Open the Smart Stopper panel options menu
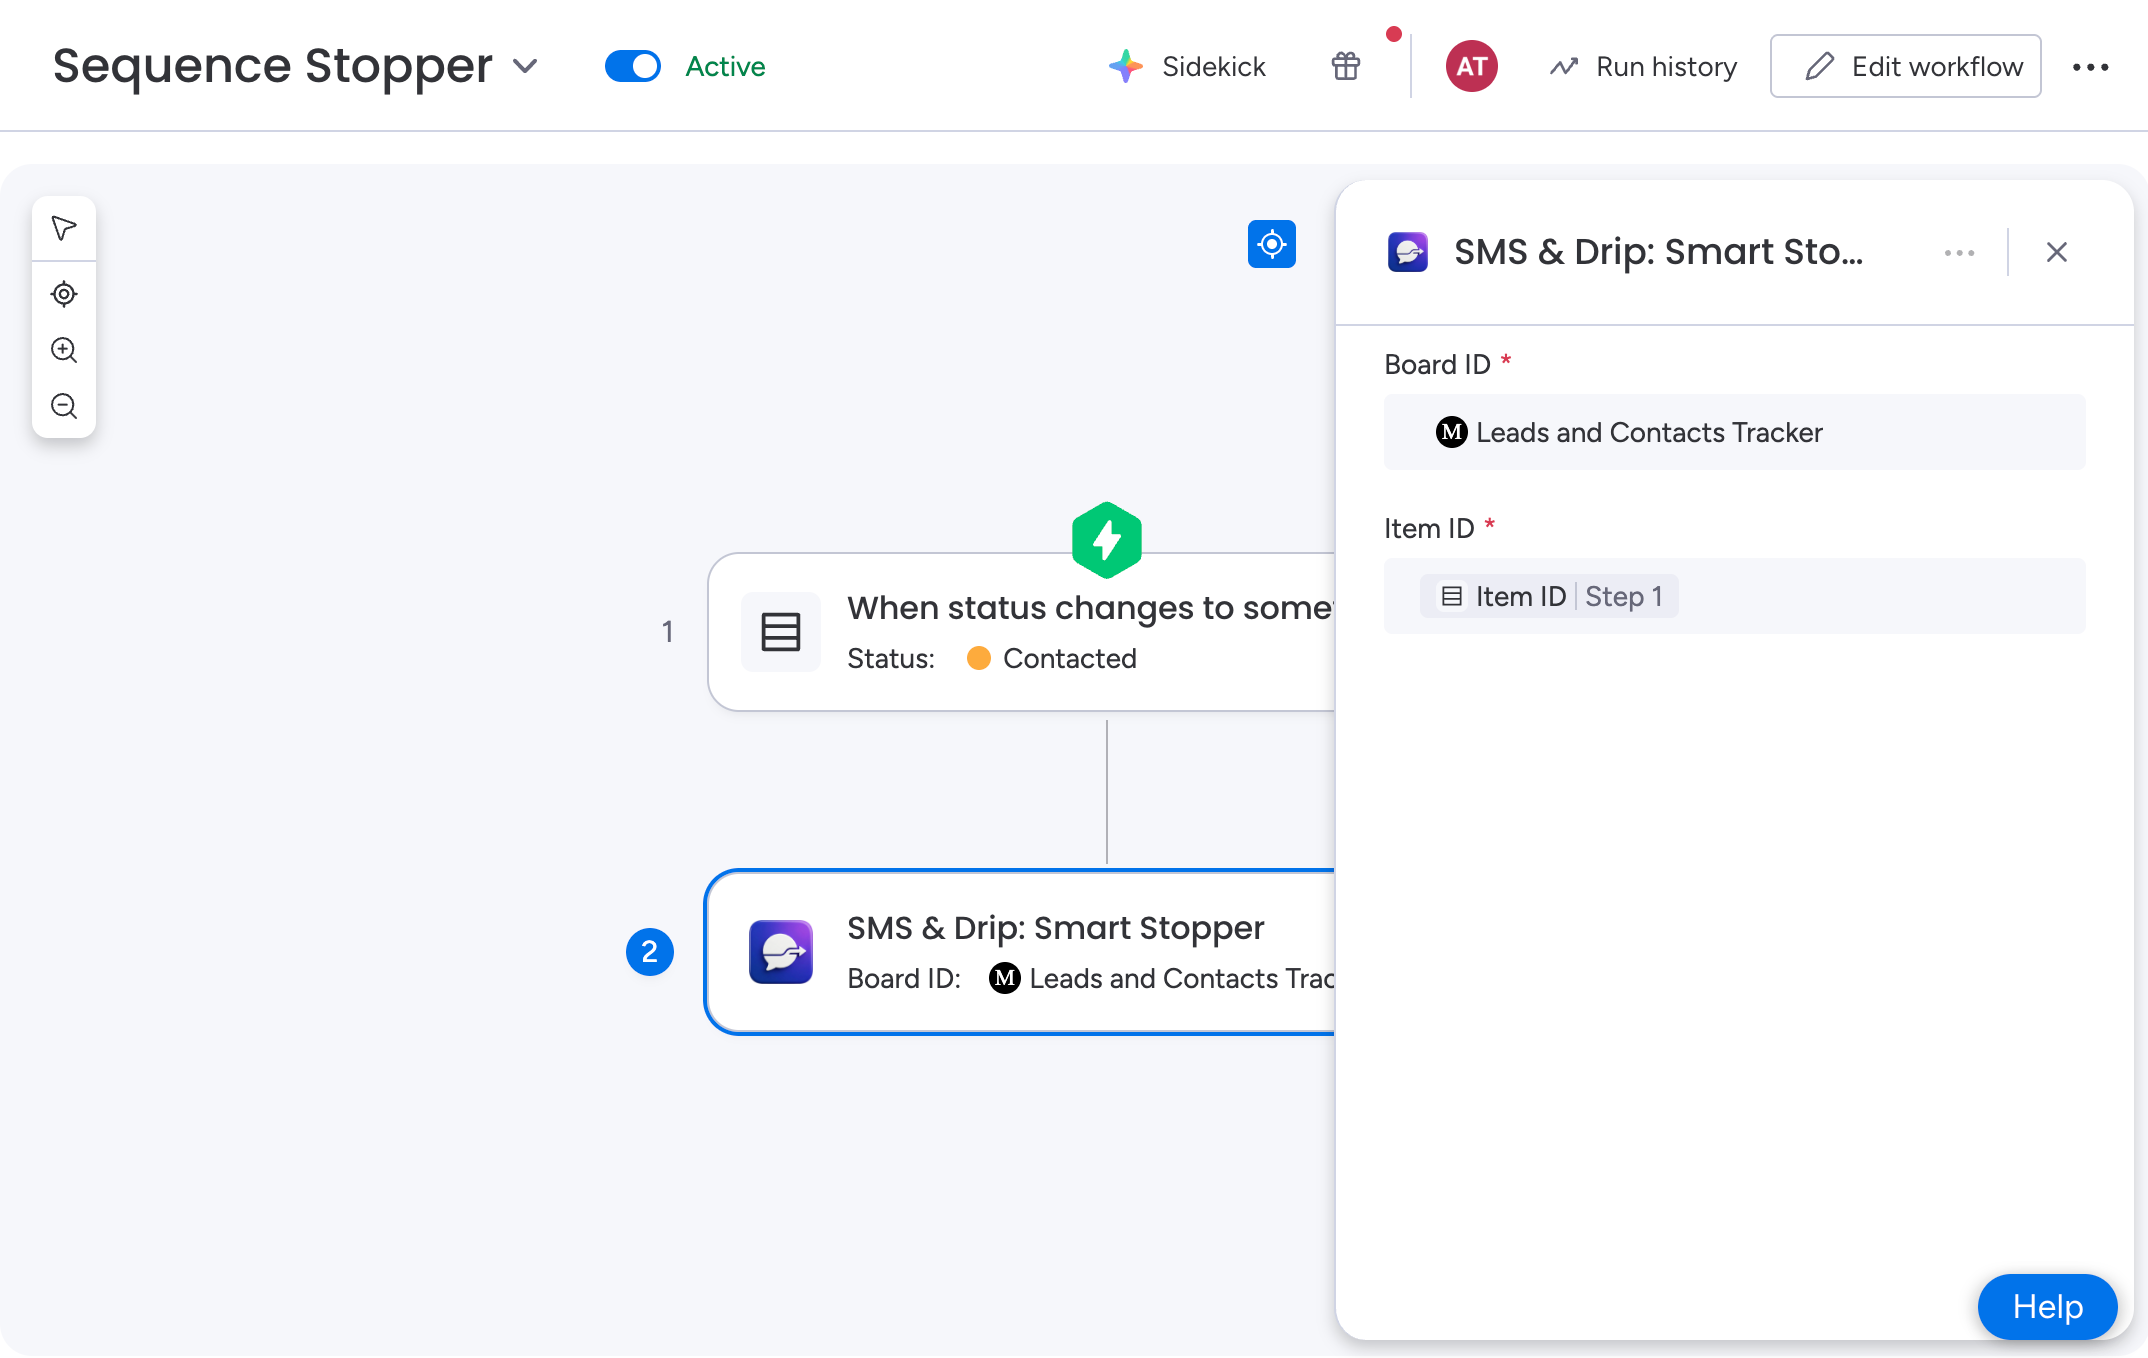Image resolution: width=2148 pixels, height=1358 pixels. [x=1959, y=252]
